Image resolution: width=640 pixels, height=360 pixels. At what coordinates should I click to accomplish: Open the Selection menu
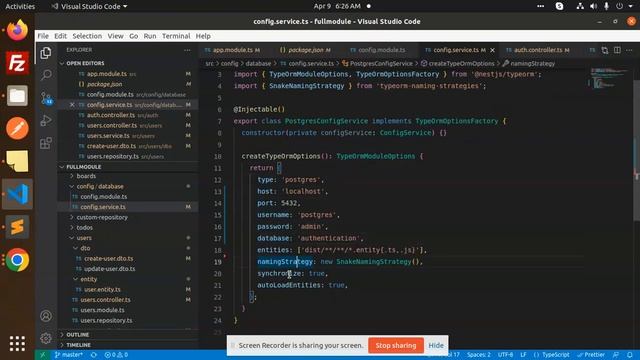tap(87, 36)
